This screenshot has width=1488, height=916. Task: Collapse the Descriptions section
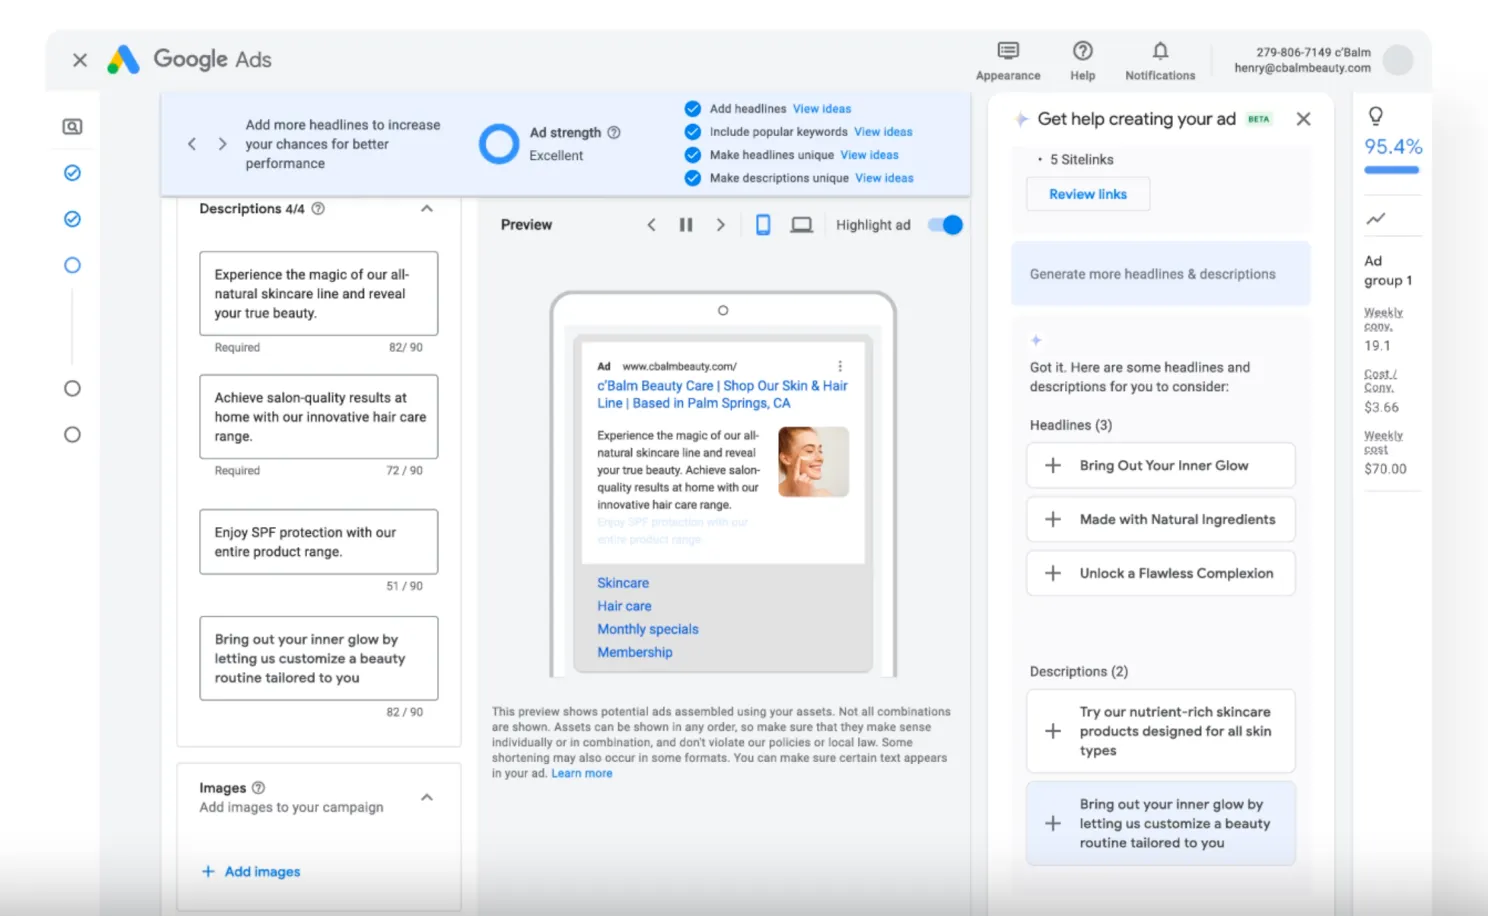coord(427,209)
